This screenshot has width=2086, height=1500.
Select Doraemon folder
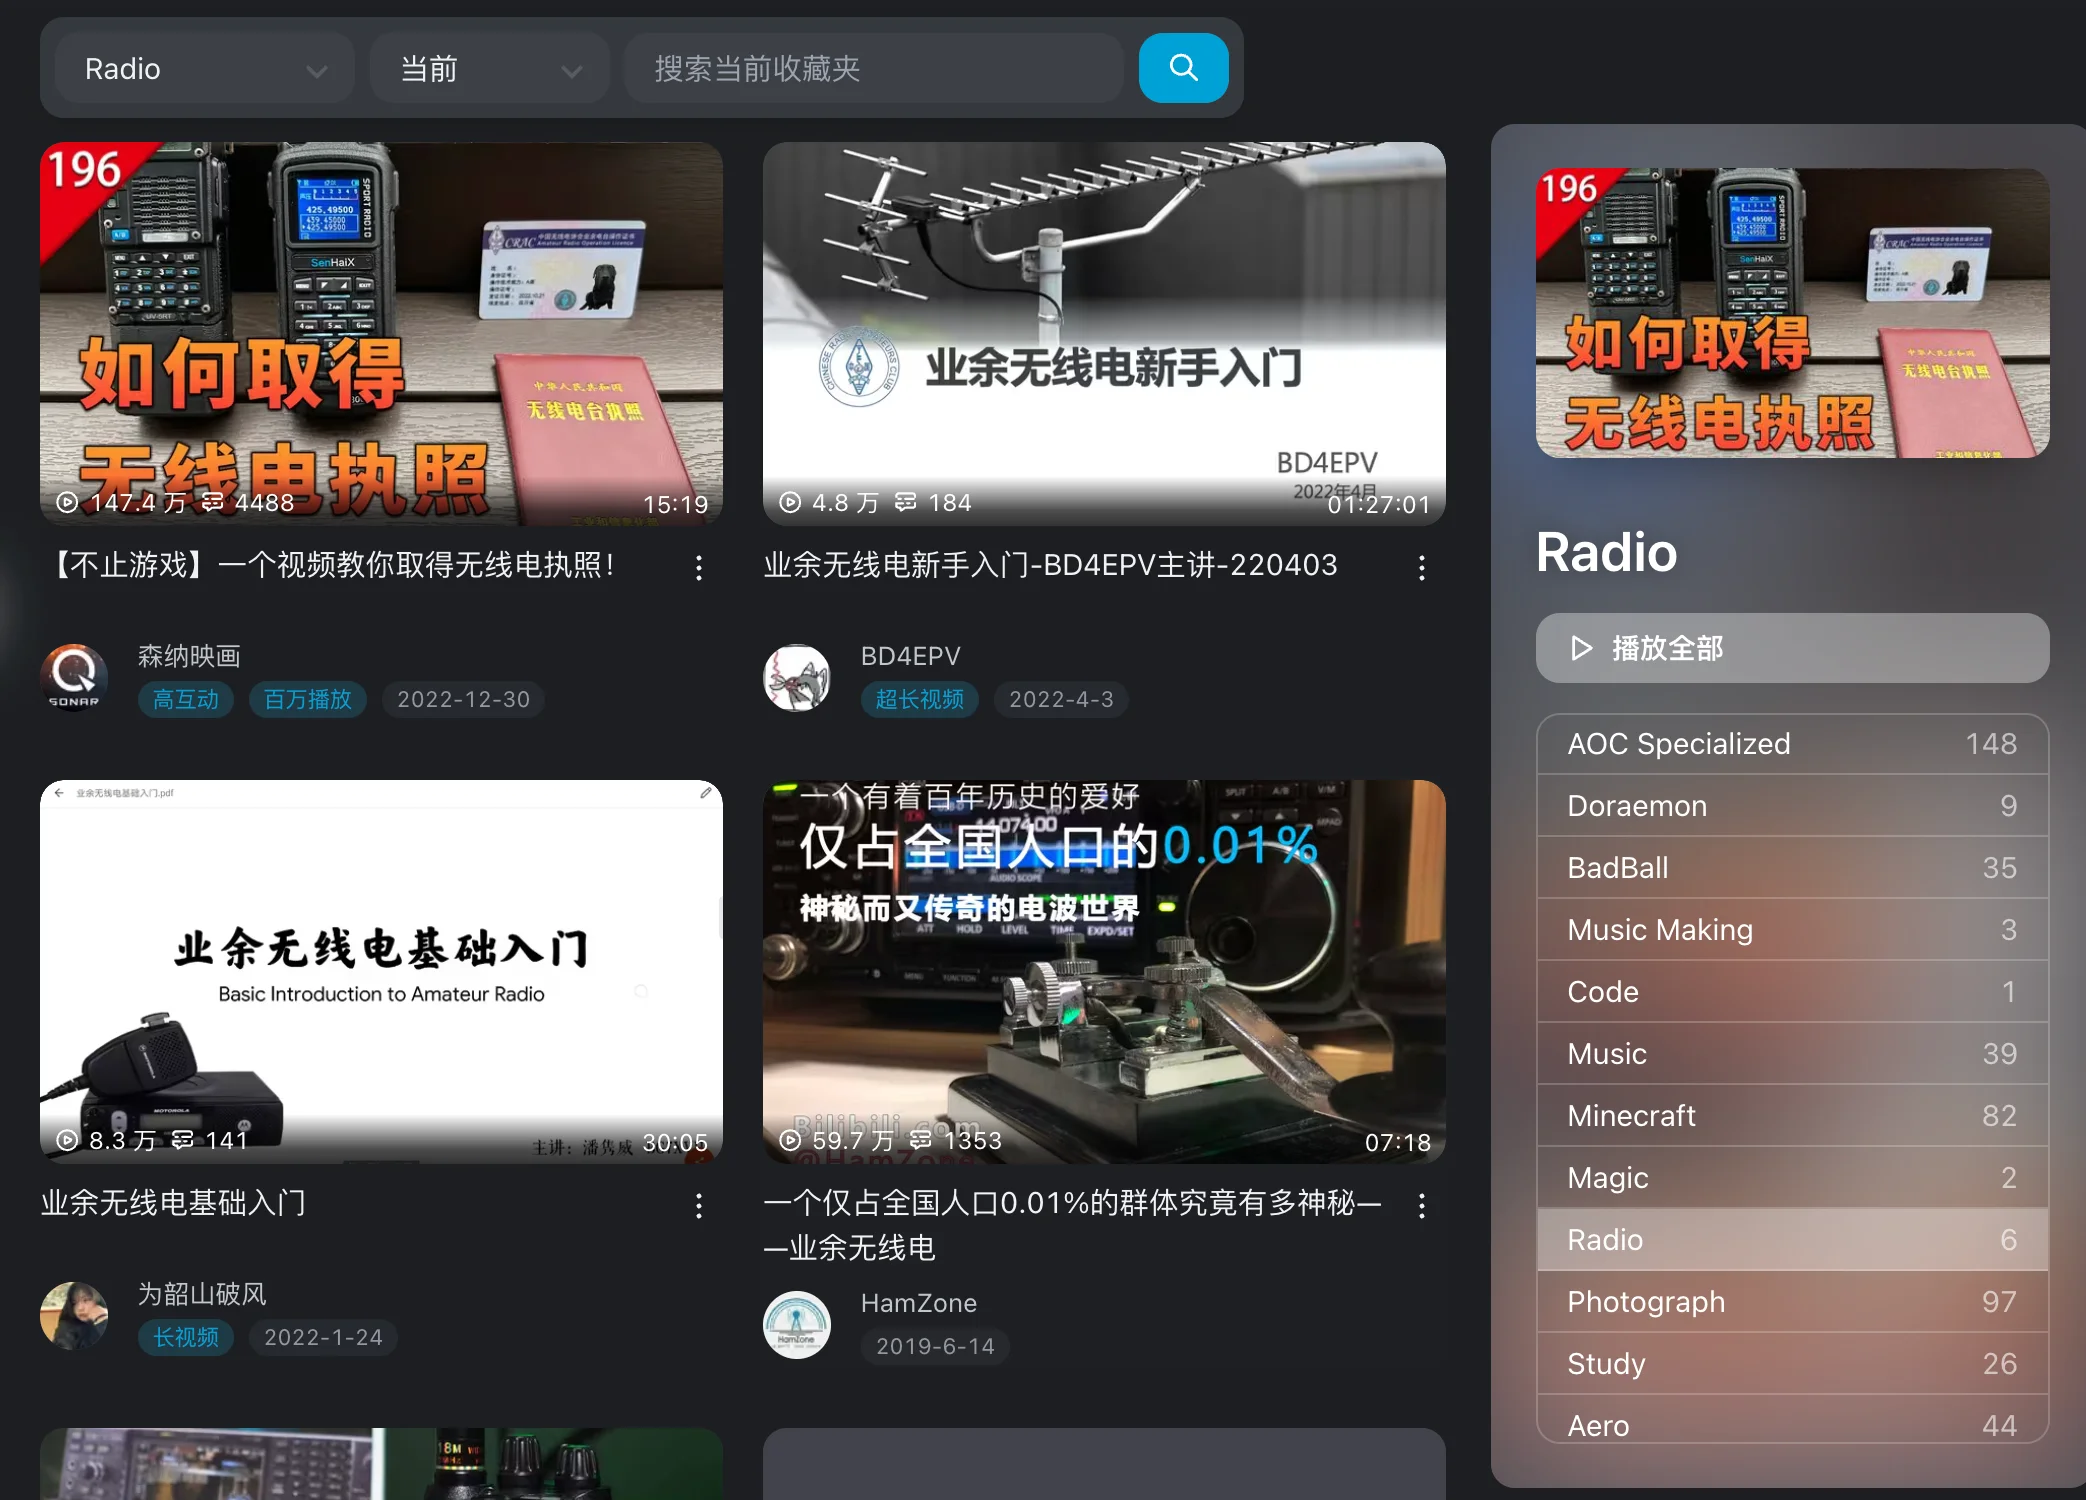coord(1792,806)
